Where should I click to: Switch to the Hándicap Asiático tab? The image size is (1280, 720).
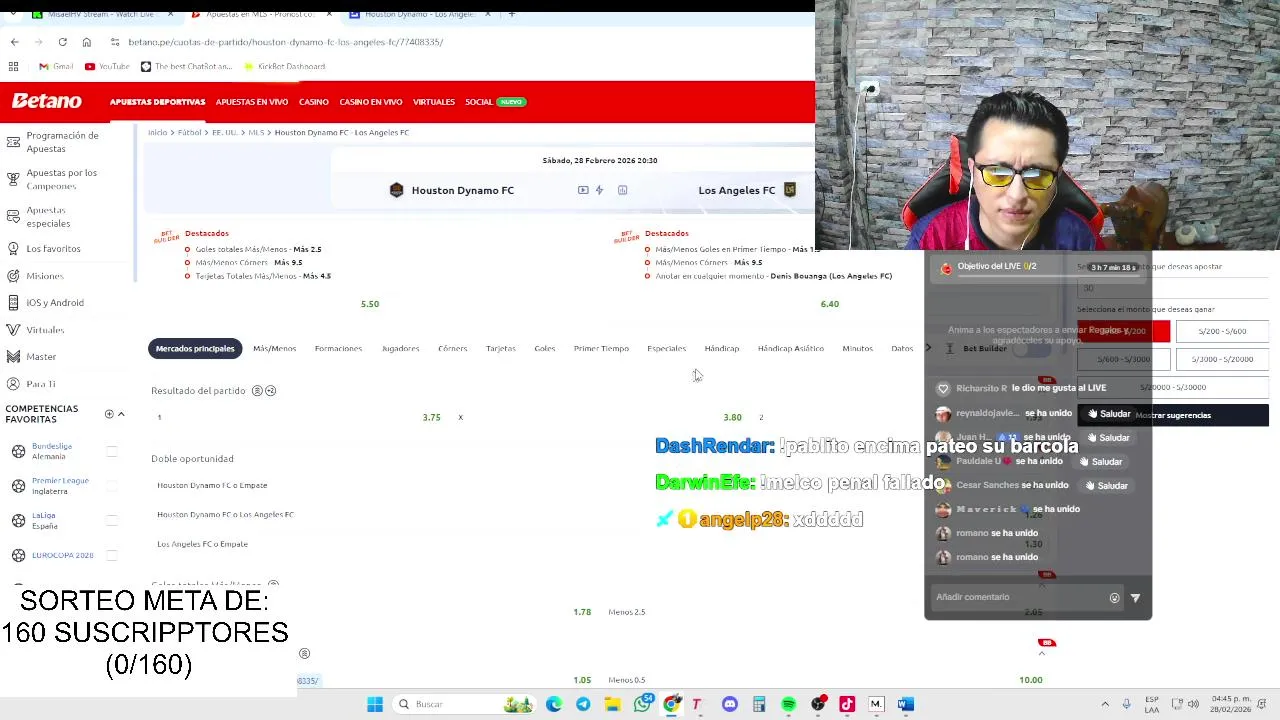[791, 348]
